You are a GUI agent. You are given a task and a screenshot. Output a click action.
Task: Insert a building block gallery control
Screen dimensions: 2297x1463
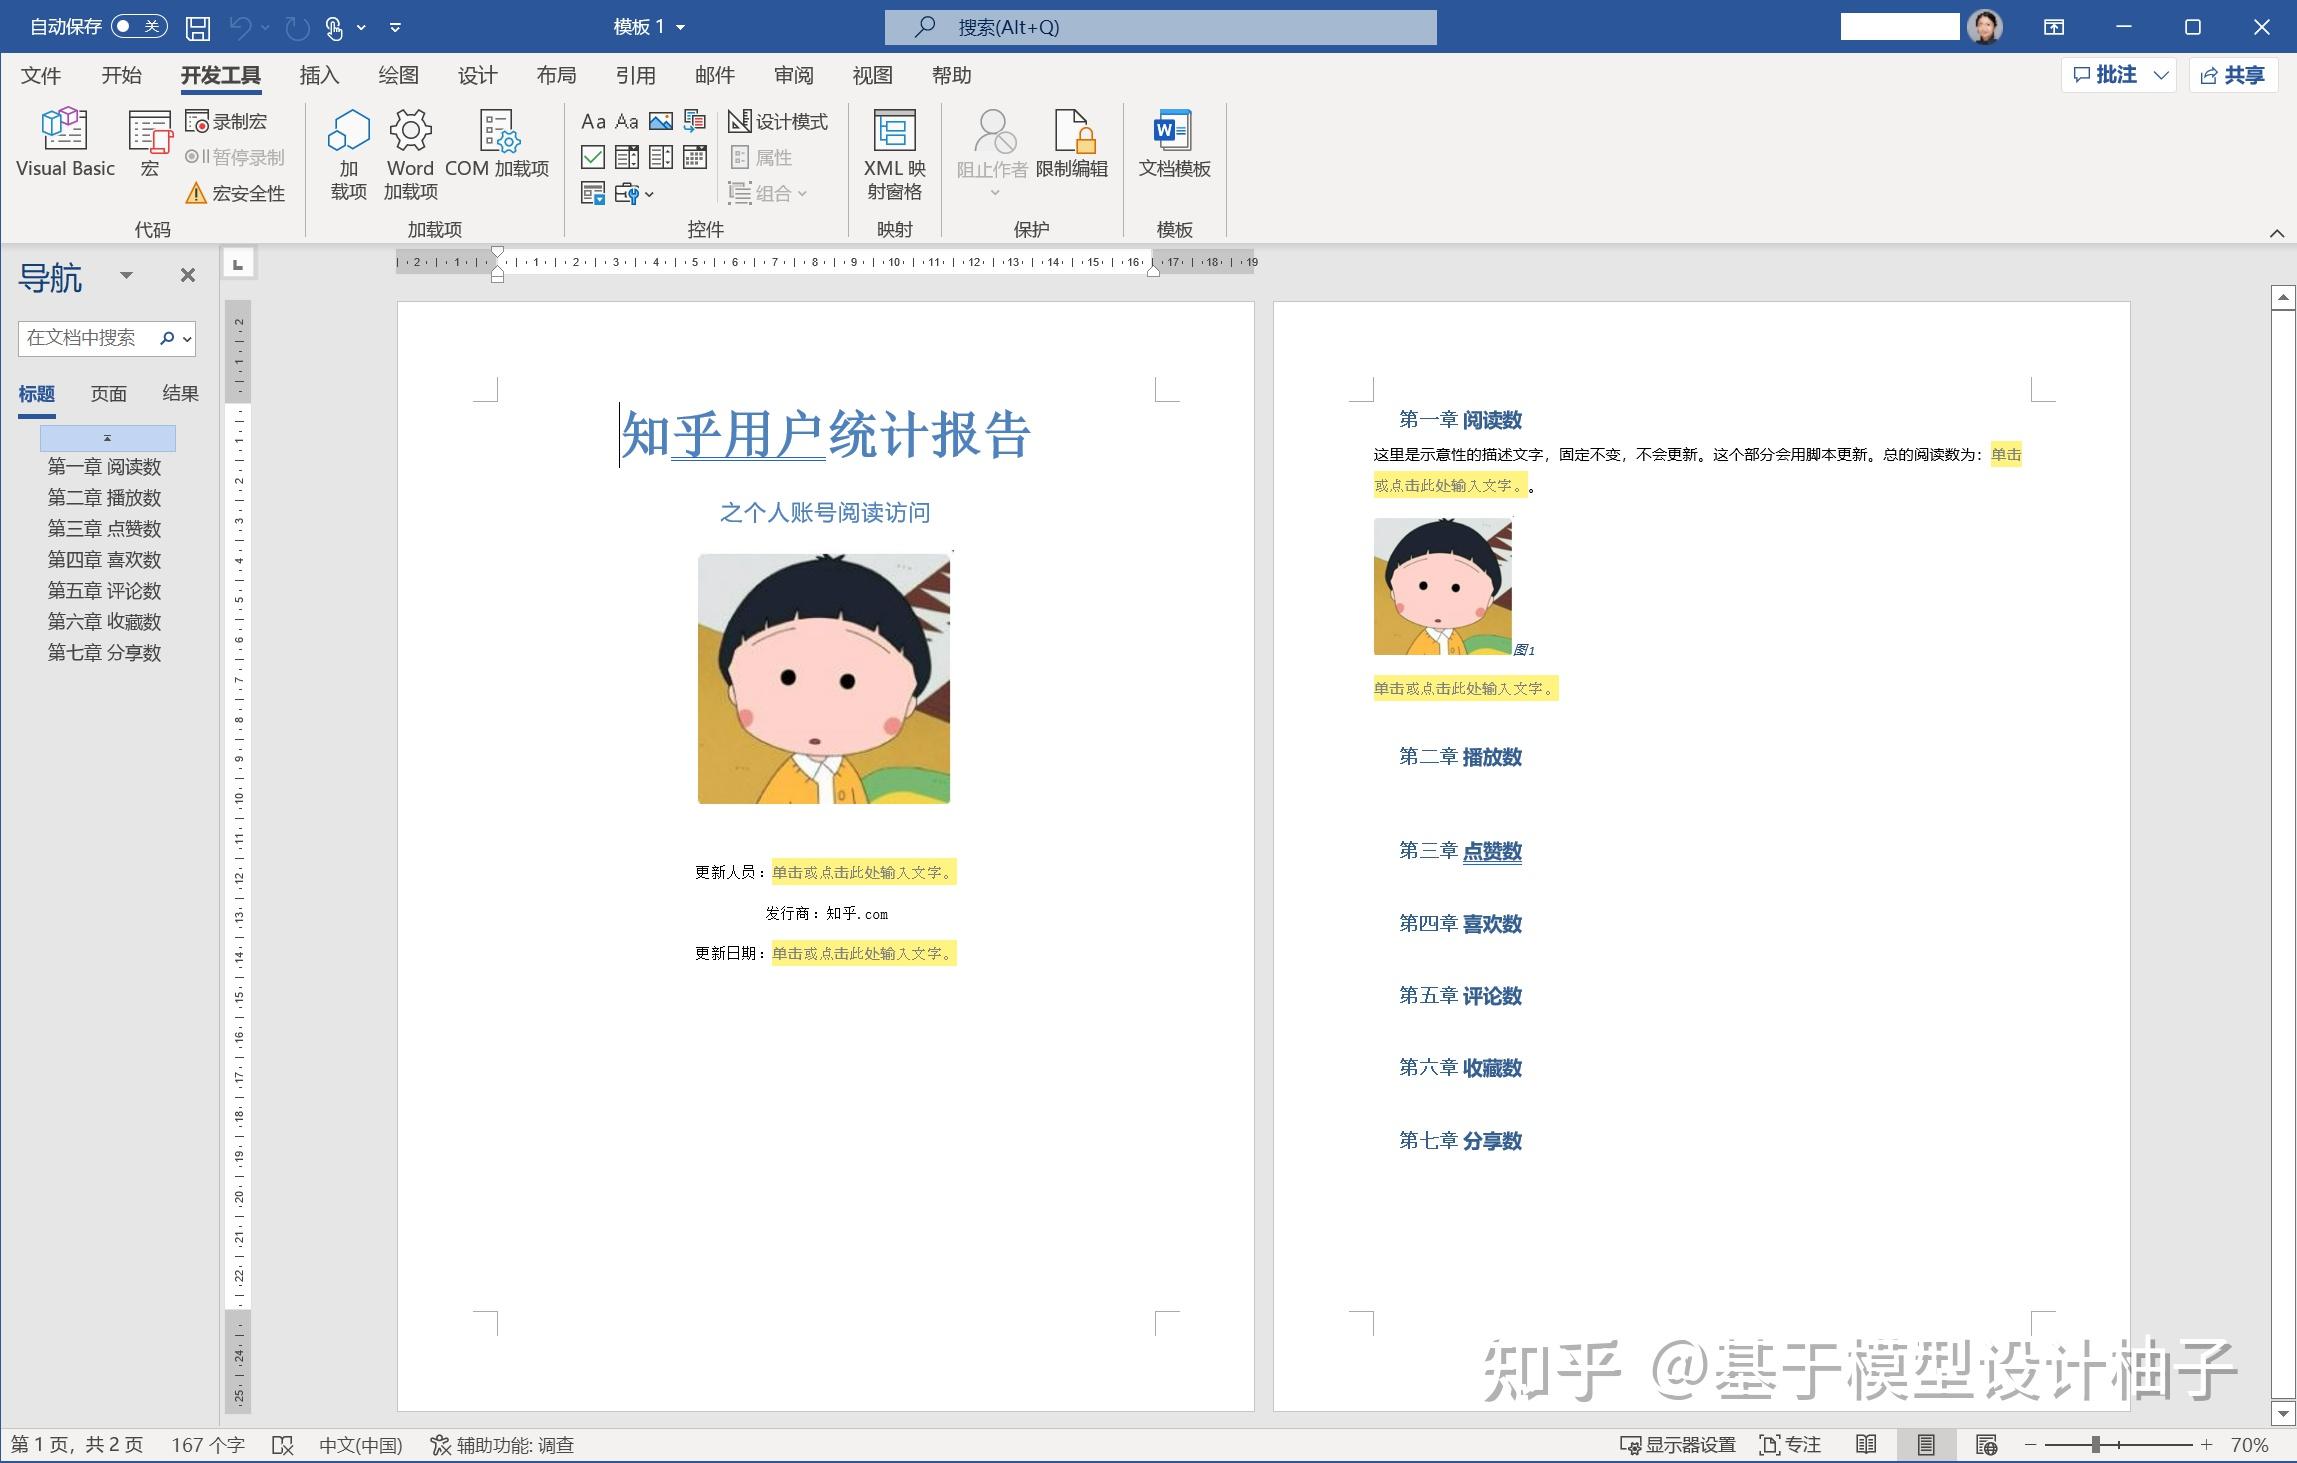pos(695,122)
